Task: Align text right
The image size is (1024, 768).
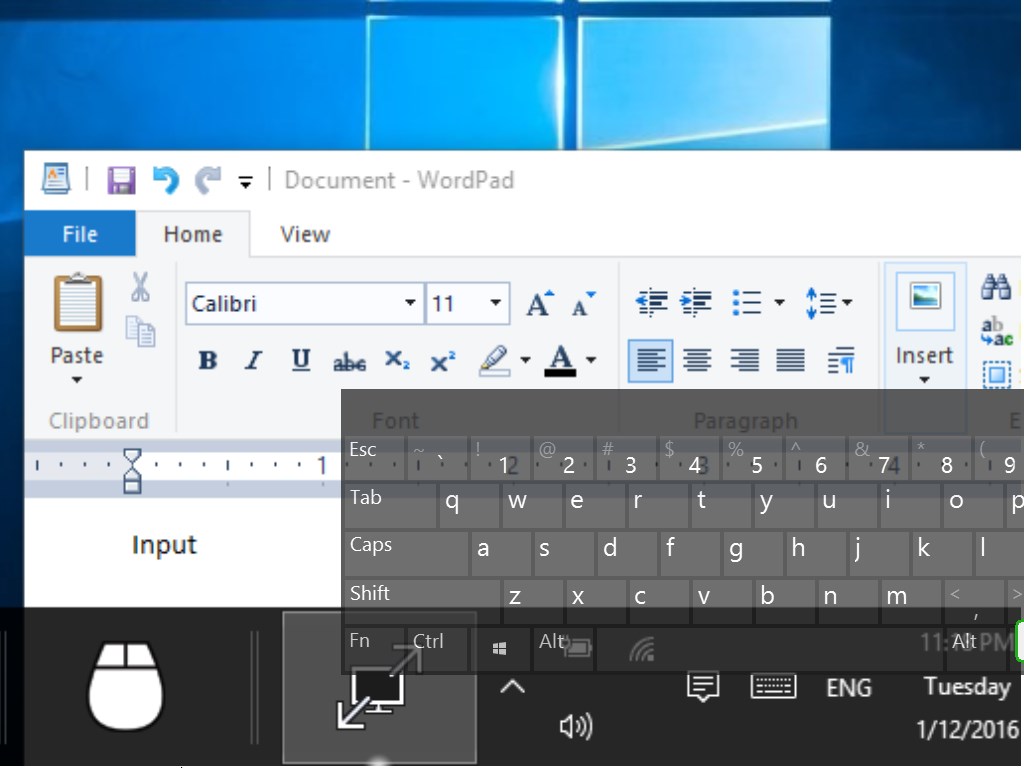Action: click(x=744, y=360)
